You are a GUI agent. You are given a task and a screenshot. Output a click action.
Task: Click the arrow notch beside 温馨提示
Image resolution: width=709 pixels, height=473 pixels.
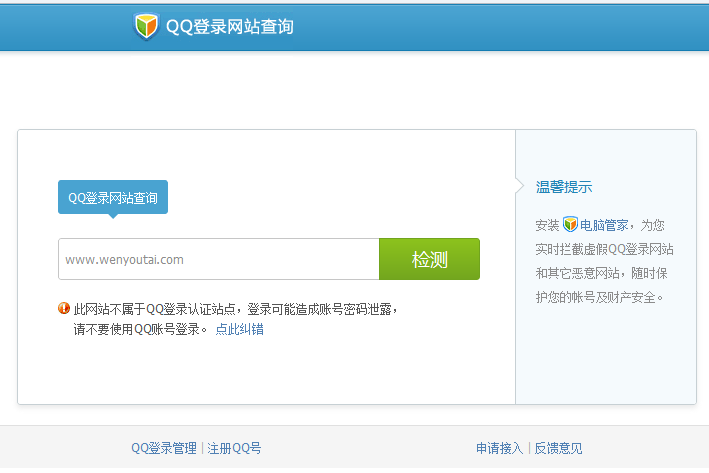click(x=518, y=186)
